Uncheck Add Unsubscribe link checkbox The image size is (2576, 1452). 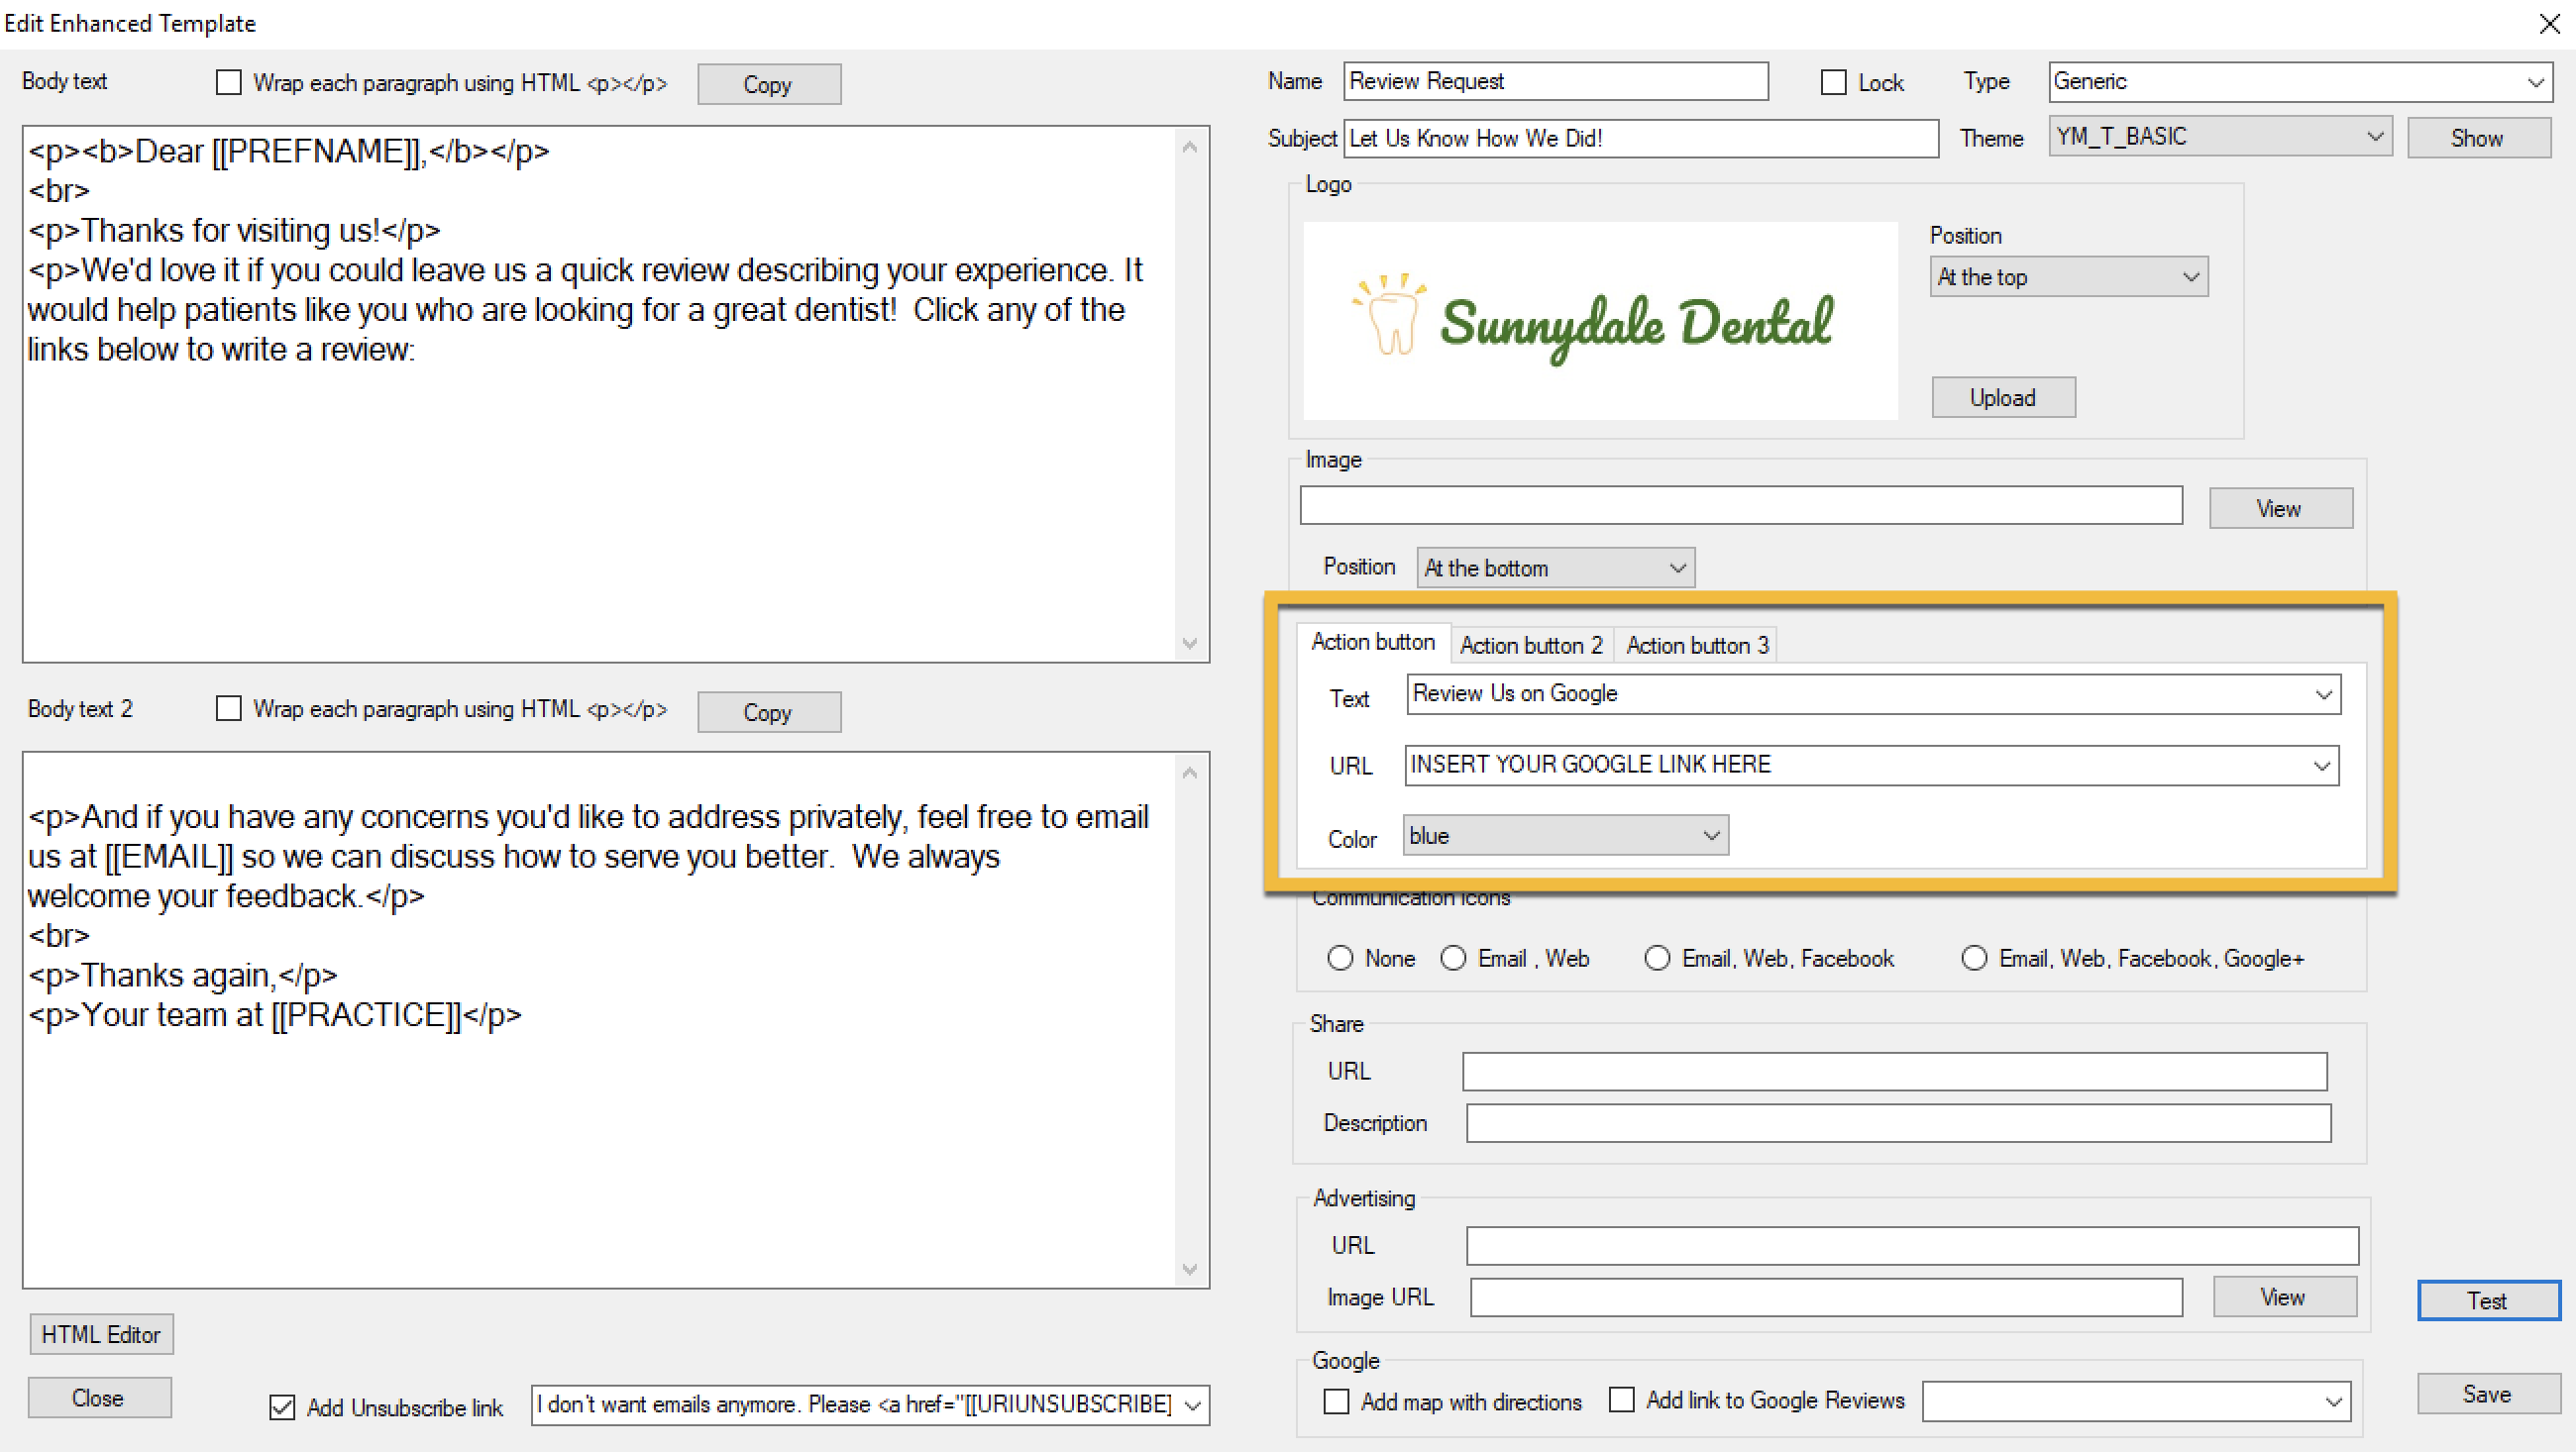point(282,1407)
